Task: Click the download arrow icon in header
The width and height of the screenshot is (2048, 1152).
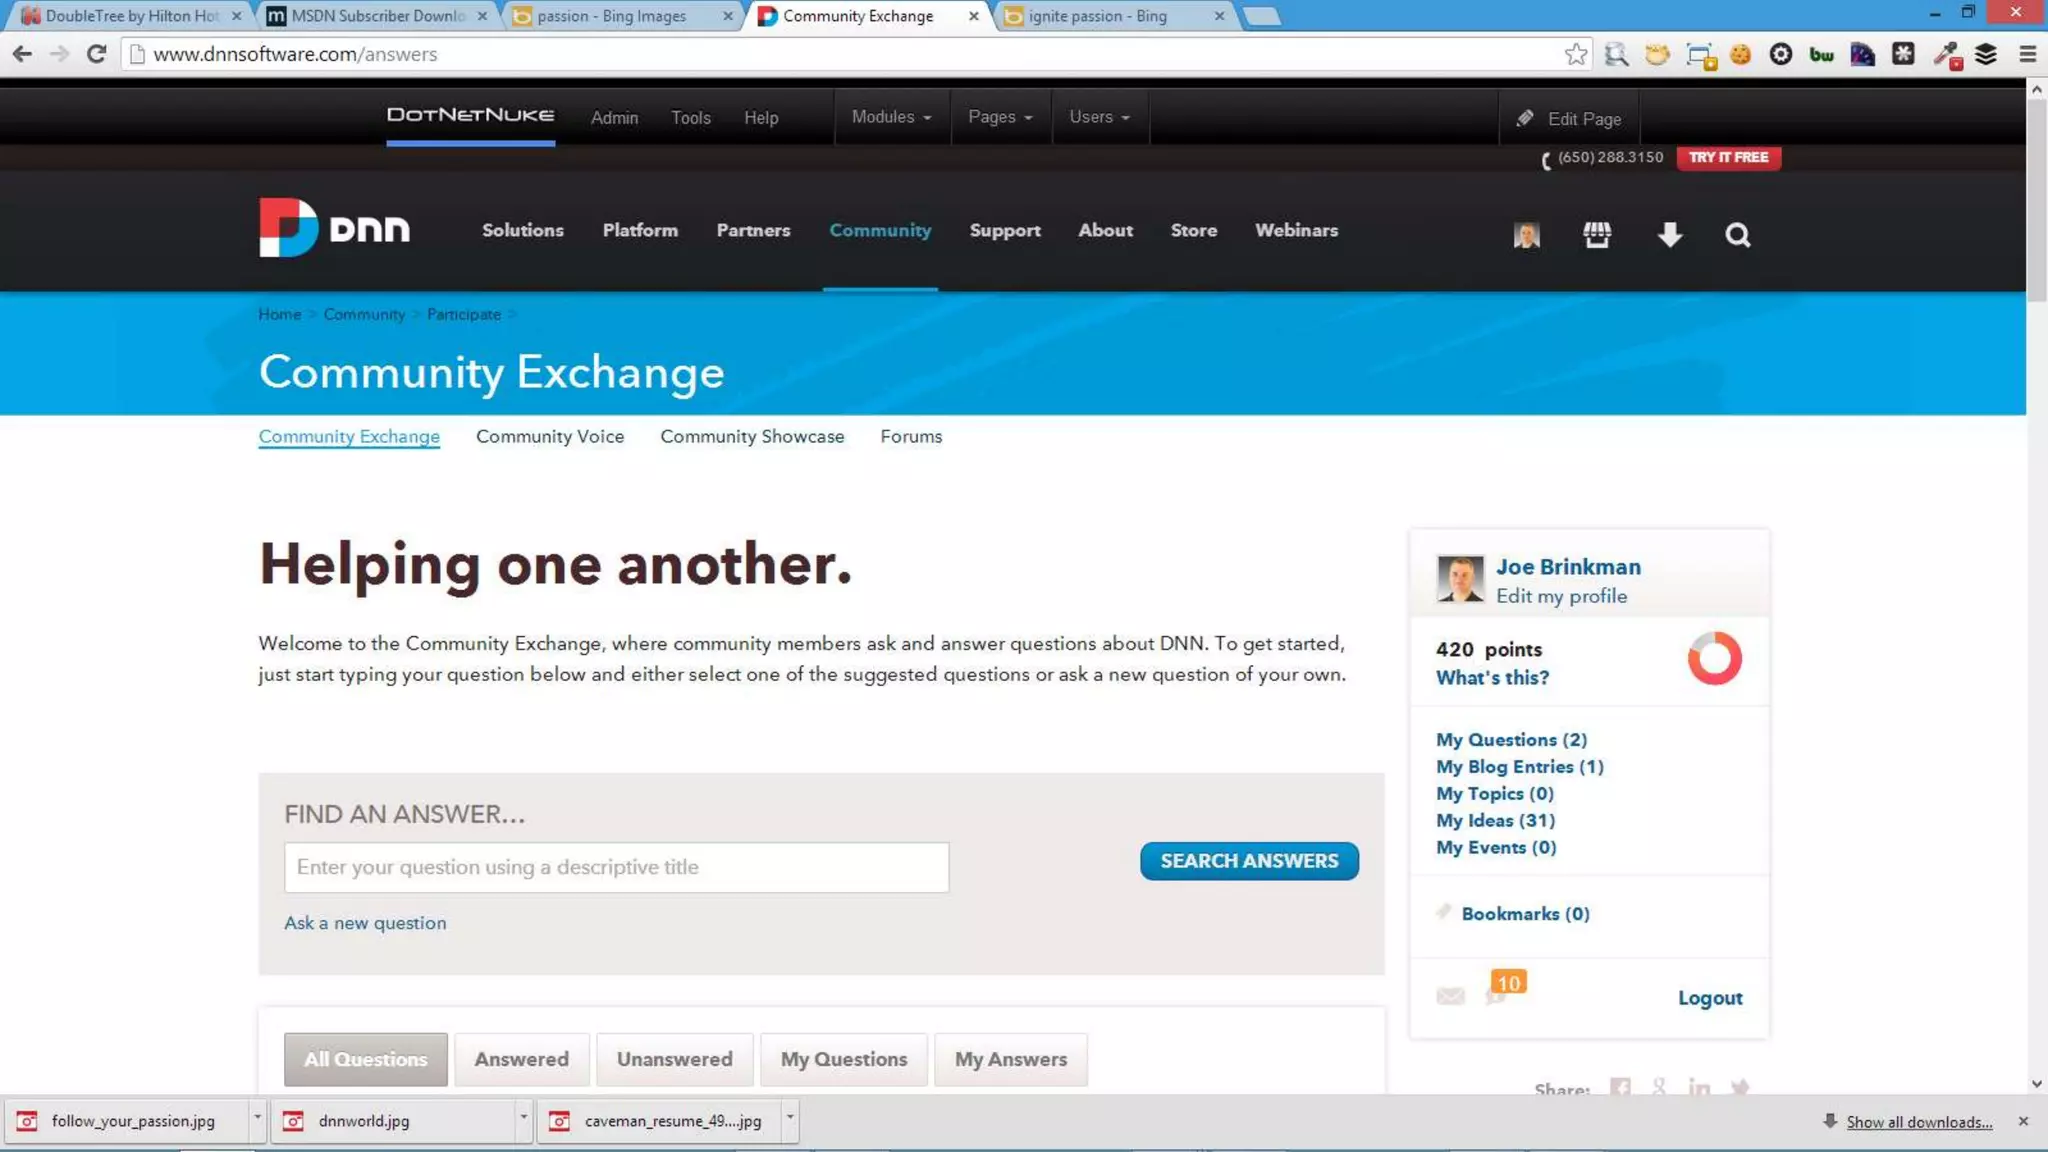Action: (x=1669, y=235)
